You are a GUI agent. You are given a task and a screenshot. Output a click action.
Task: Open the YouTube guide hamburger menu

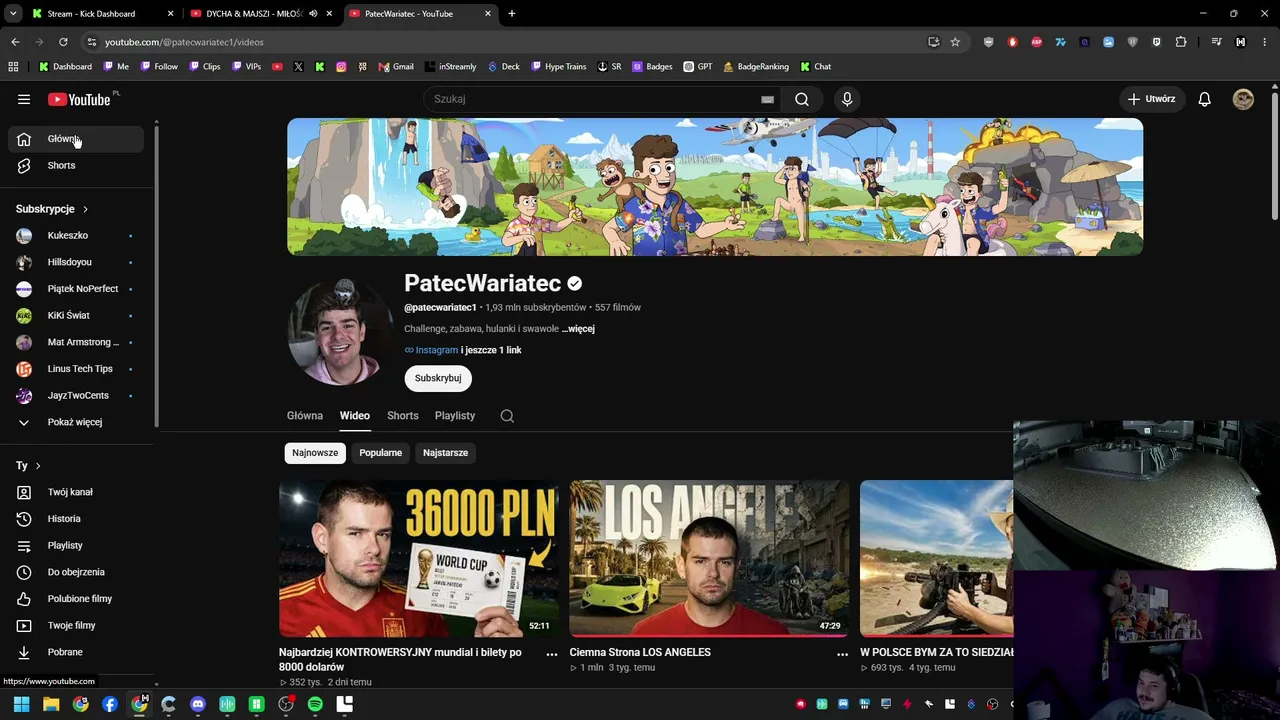(24, 99)
